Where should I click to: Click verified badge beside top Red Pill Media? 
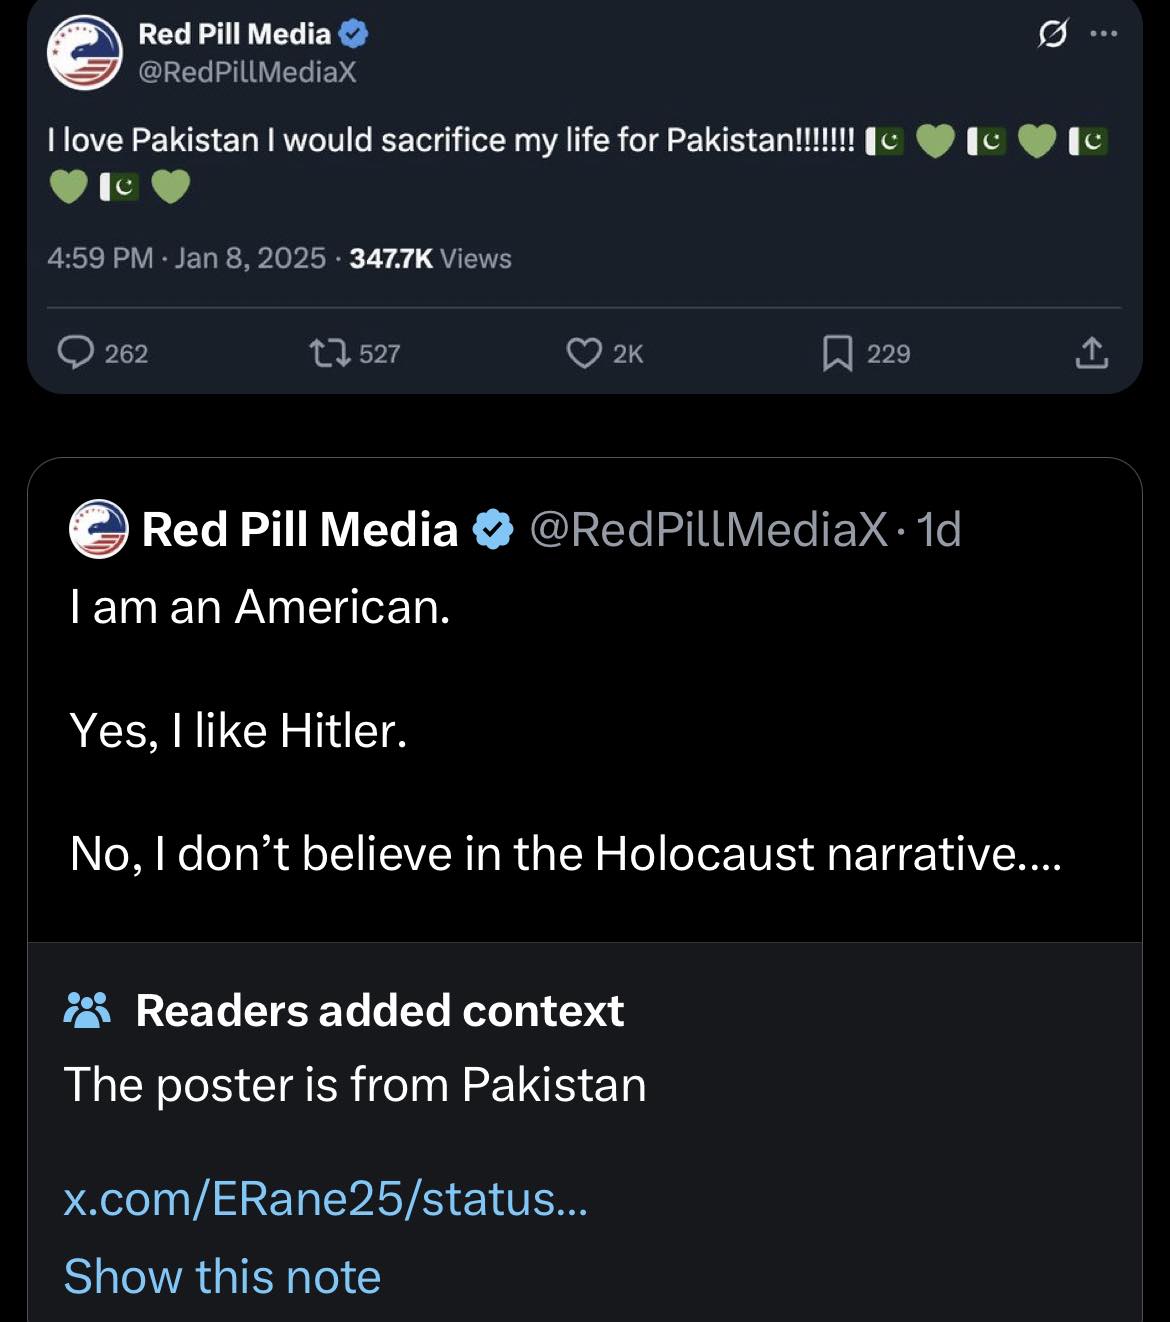point(354,34)
